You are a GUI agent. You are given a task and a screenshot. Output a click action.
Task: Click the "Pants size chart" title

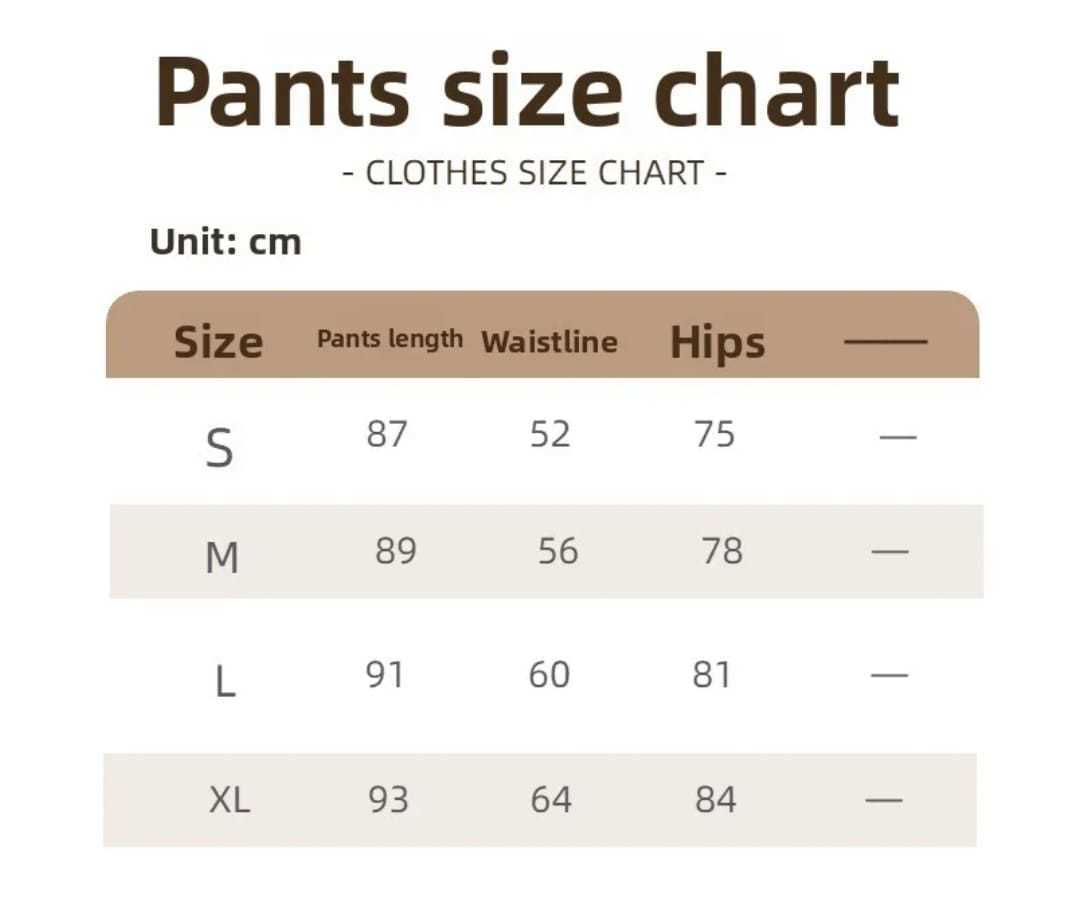click(x=528, y=92)
